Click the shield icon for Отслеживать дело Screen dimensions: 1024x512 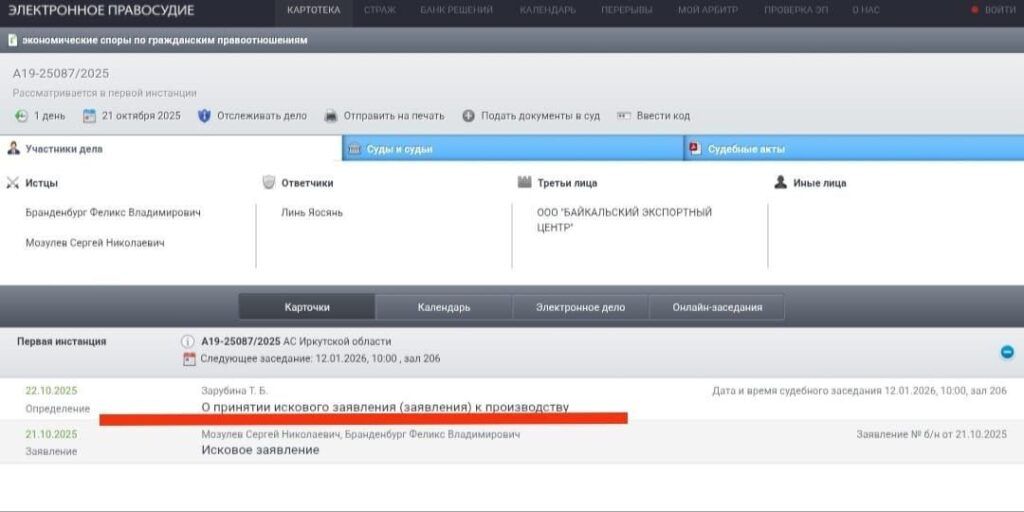pyautogui.click(x=204, y=116)
